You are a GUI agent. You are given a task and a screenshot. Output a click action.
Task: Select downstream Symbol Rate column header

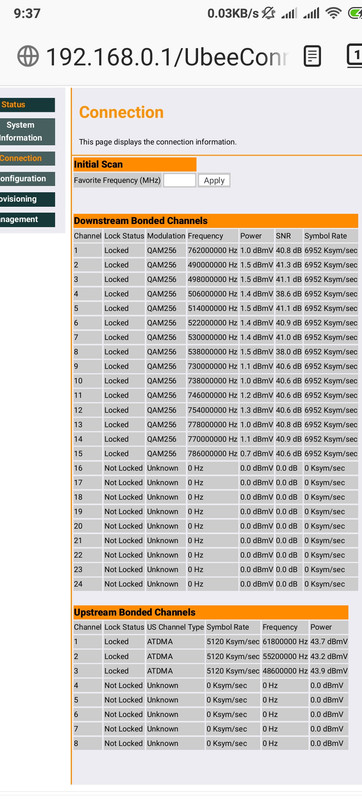(331, 236)
